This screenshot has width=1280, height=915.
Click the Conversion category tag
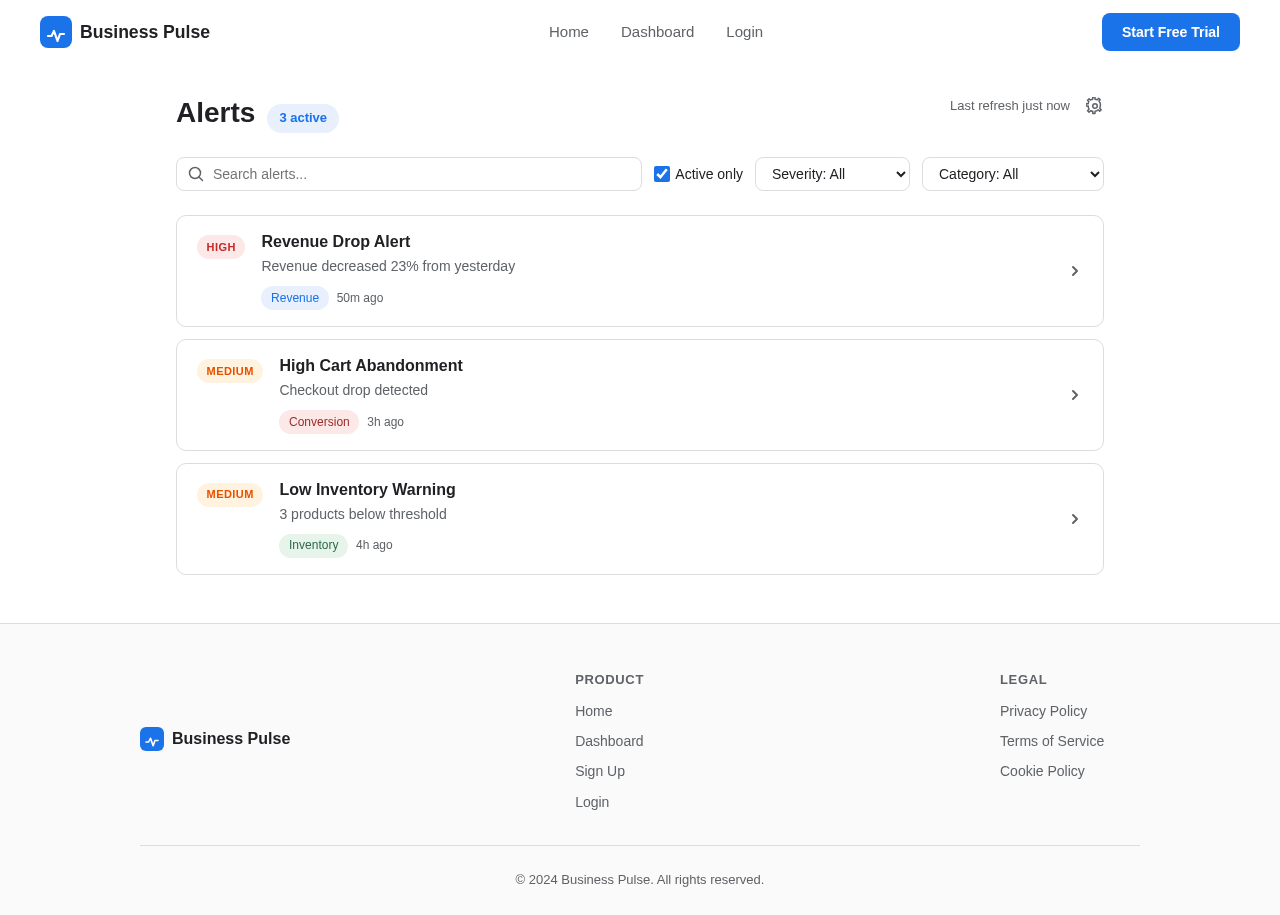tap(319, 422)
